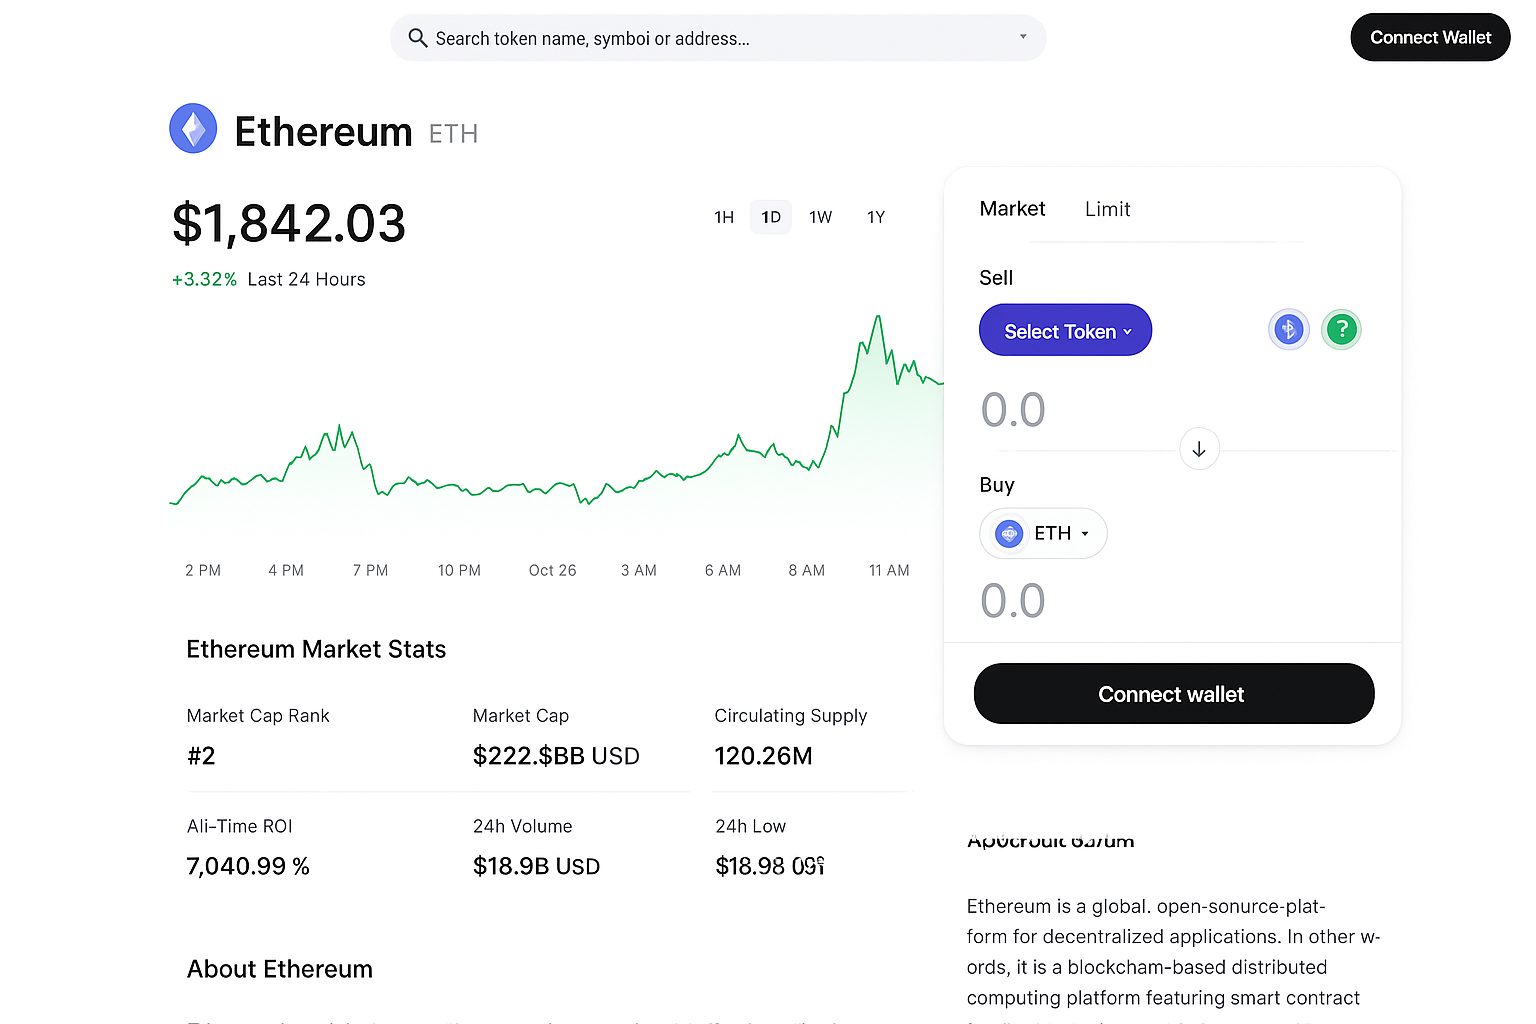The width and height of the screenshot is (1536, 1024).
Task: Select the Market tab
Action: 1012,209
